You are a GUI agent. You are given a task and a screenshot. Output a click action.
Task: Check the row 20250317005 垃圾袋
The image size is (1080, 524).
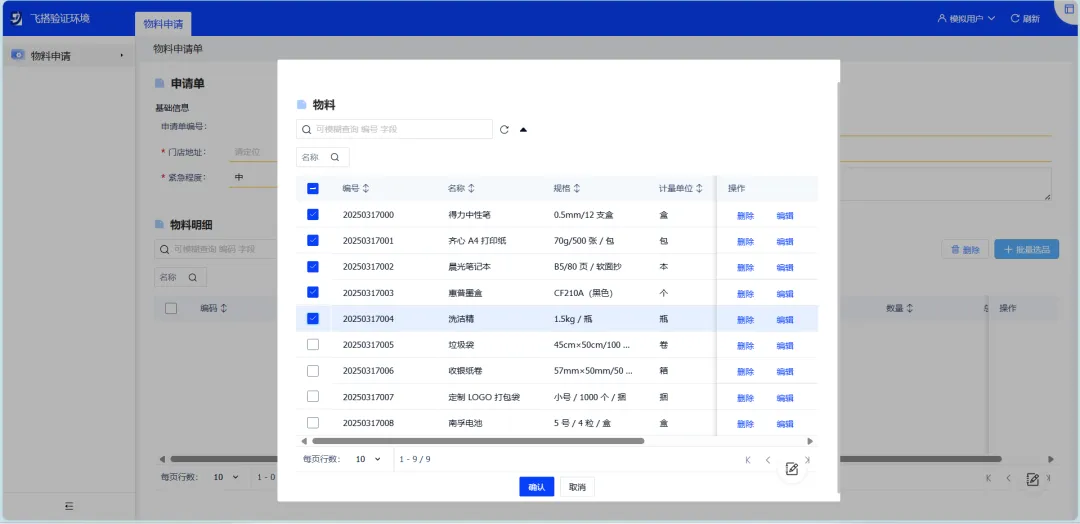pyautogui.click(x=313, y=344)
